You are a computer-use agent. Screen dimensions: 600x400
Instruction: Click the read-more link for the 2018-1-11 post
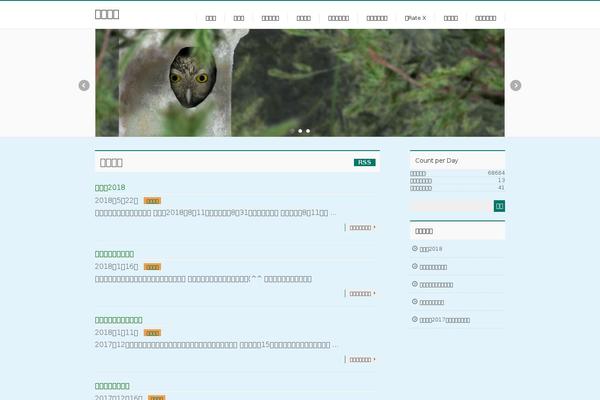[362, 359]
